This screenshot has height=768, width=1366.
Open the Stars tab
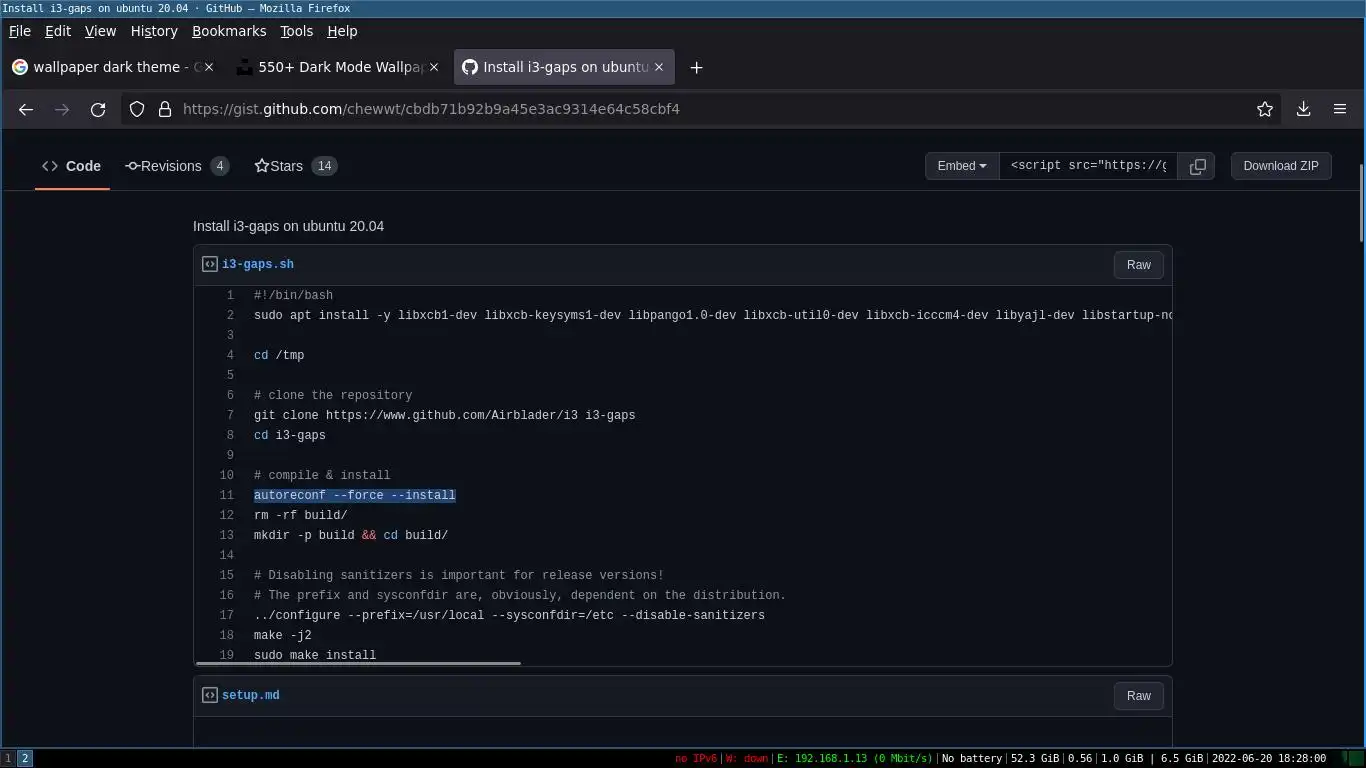point(295,166)
